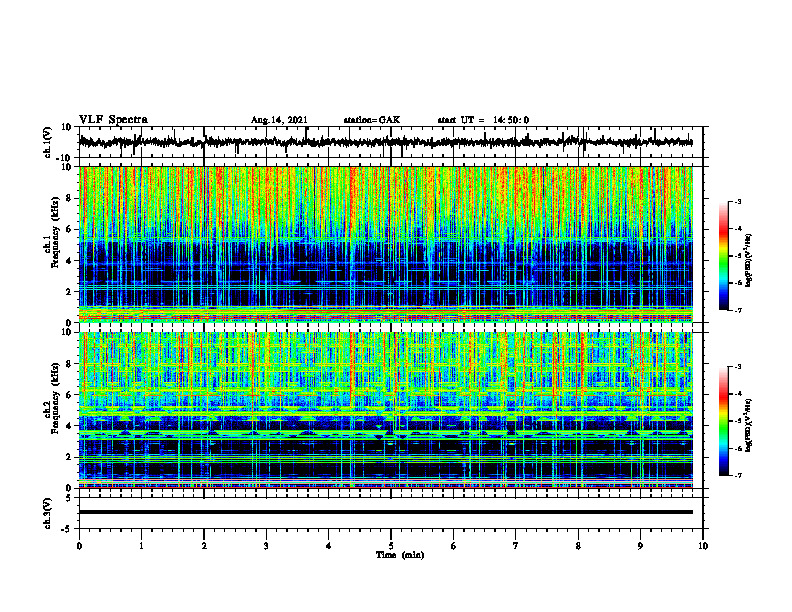Click the "-7" label on the ch.1 color bar
This screenshot has width=792, height=612.
[x=738, y=310]
